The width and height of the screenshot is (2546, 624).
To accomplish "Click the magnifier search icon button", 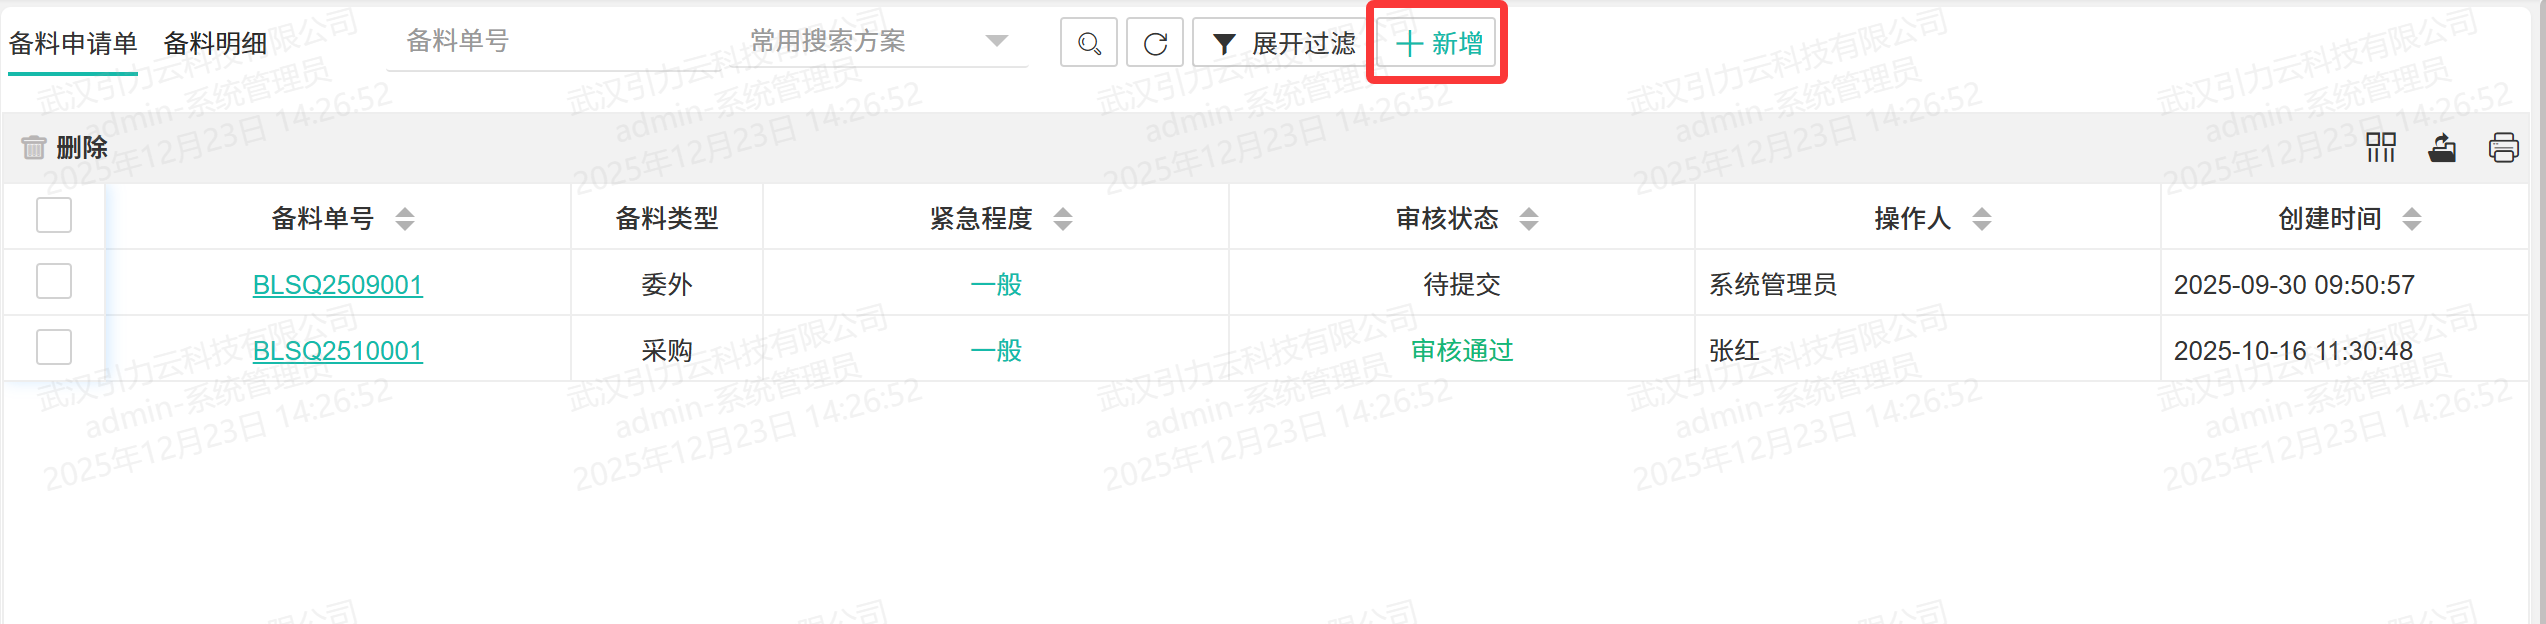I will coord(1088,43).
